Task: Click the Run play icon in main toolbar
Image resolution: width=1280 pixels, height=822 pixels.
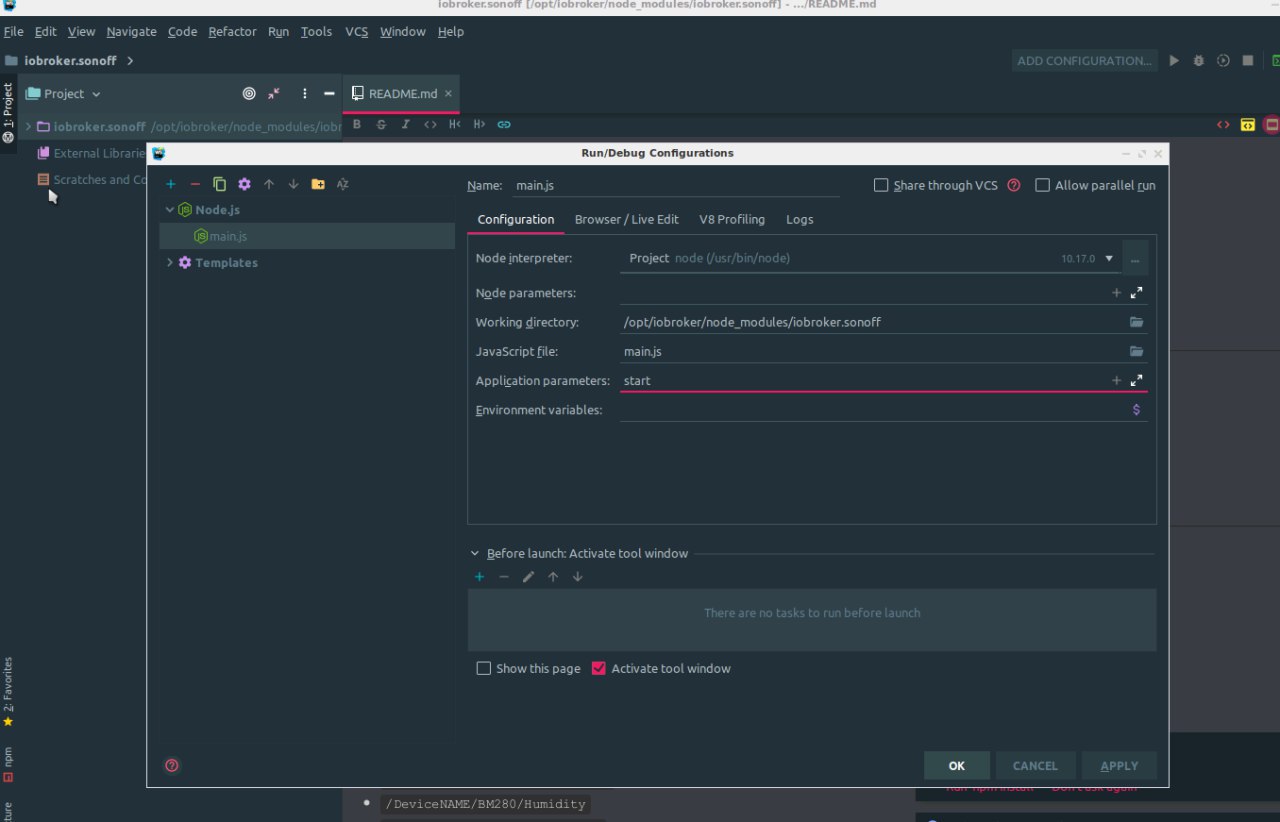Action: pyautogui.click(x=1174, y=61)
